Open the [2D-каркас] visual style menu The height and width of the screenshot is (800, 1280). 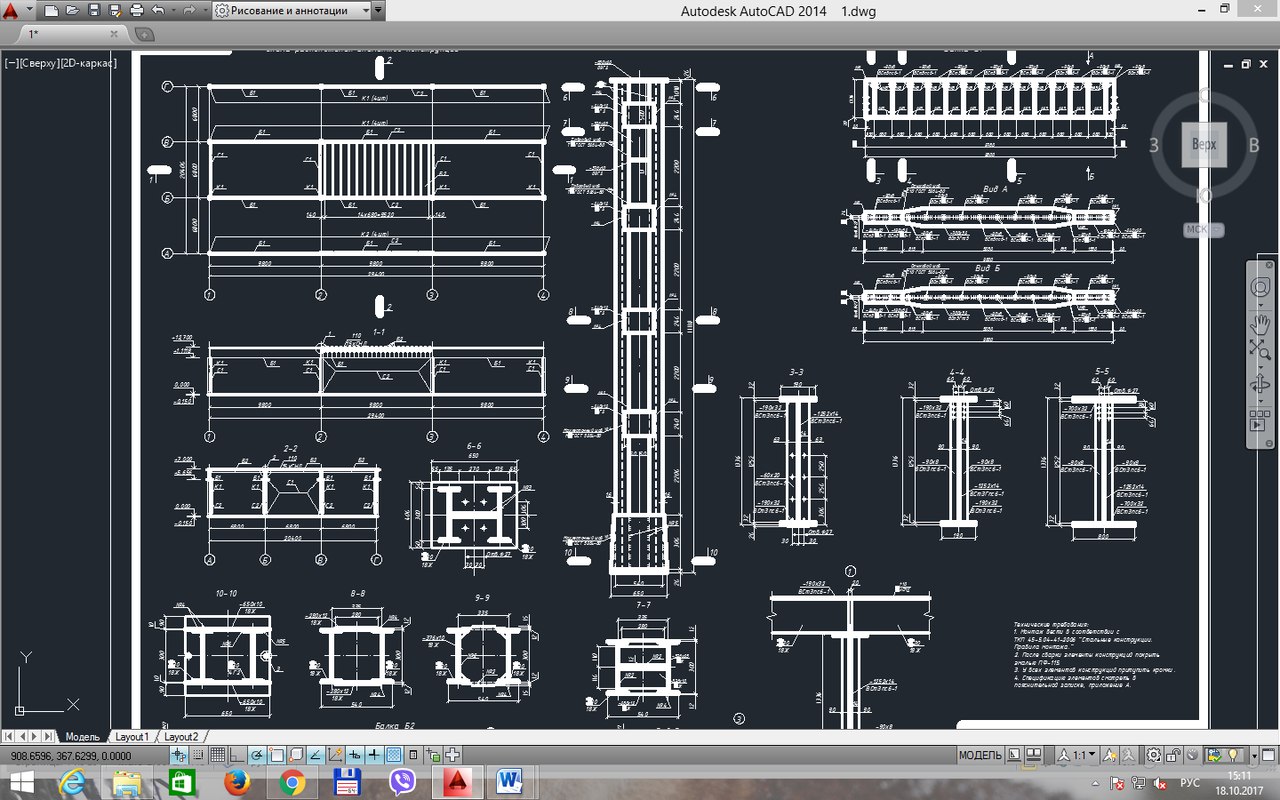pos(89,63)
